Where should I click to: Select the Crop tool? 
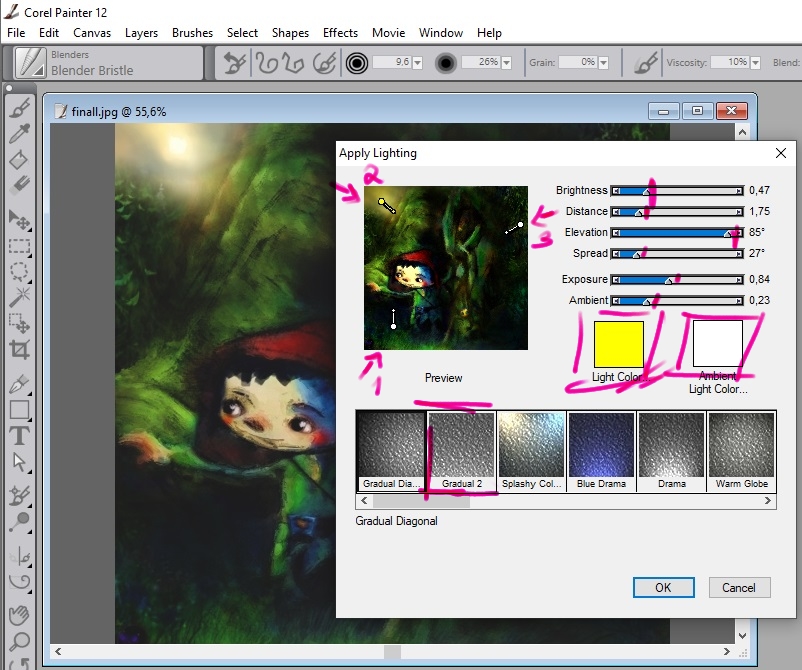(19, 350)
